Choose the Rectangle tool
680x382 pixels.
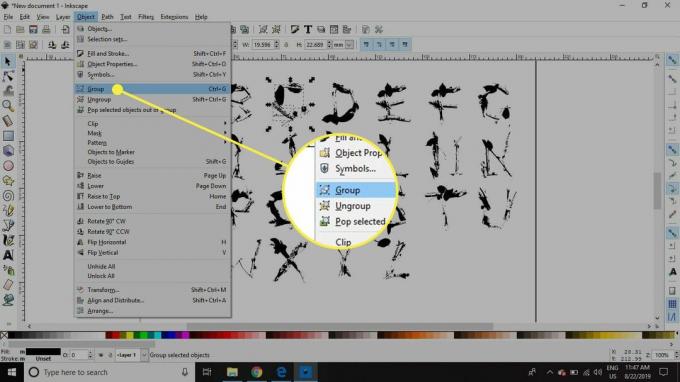(8, 136)
